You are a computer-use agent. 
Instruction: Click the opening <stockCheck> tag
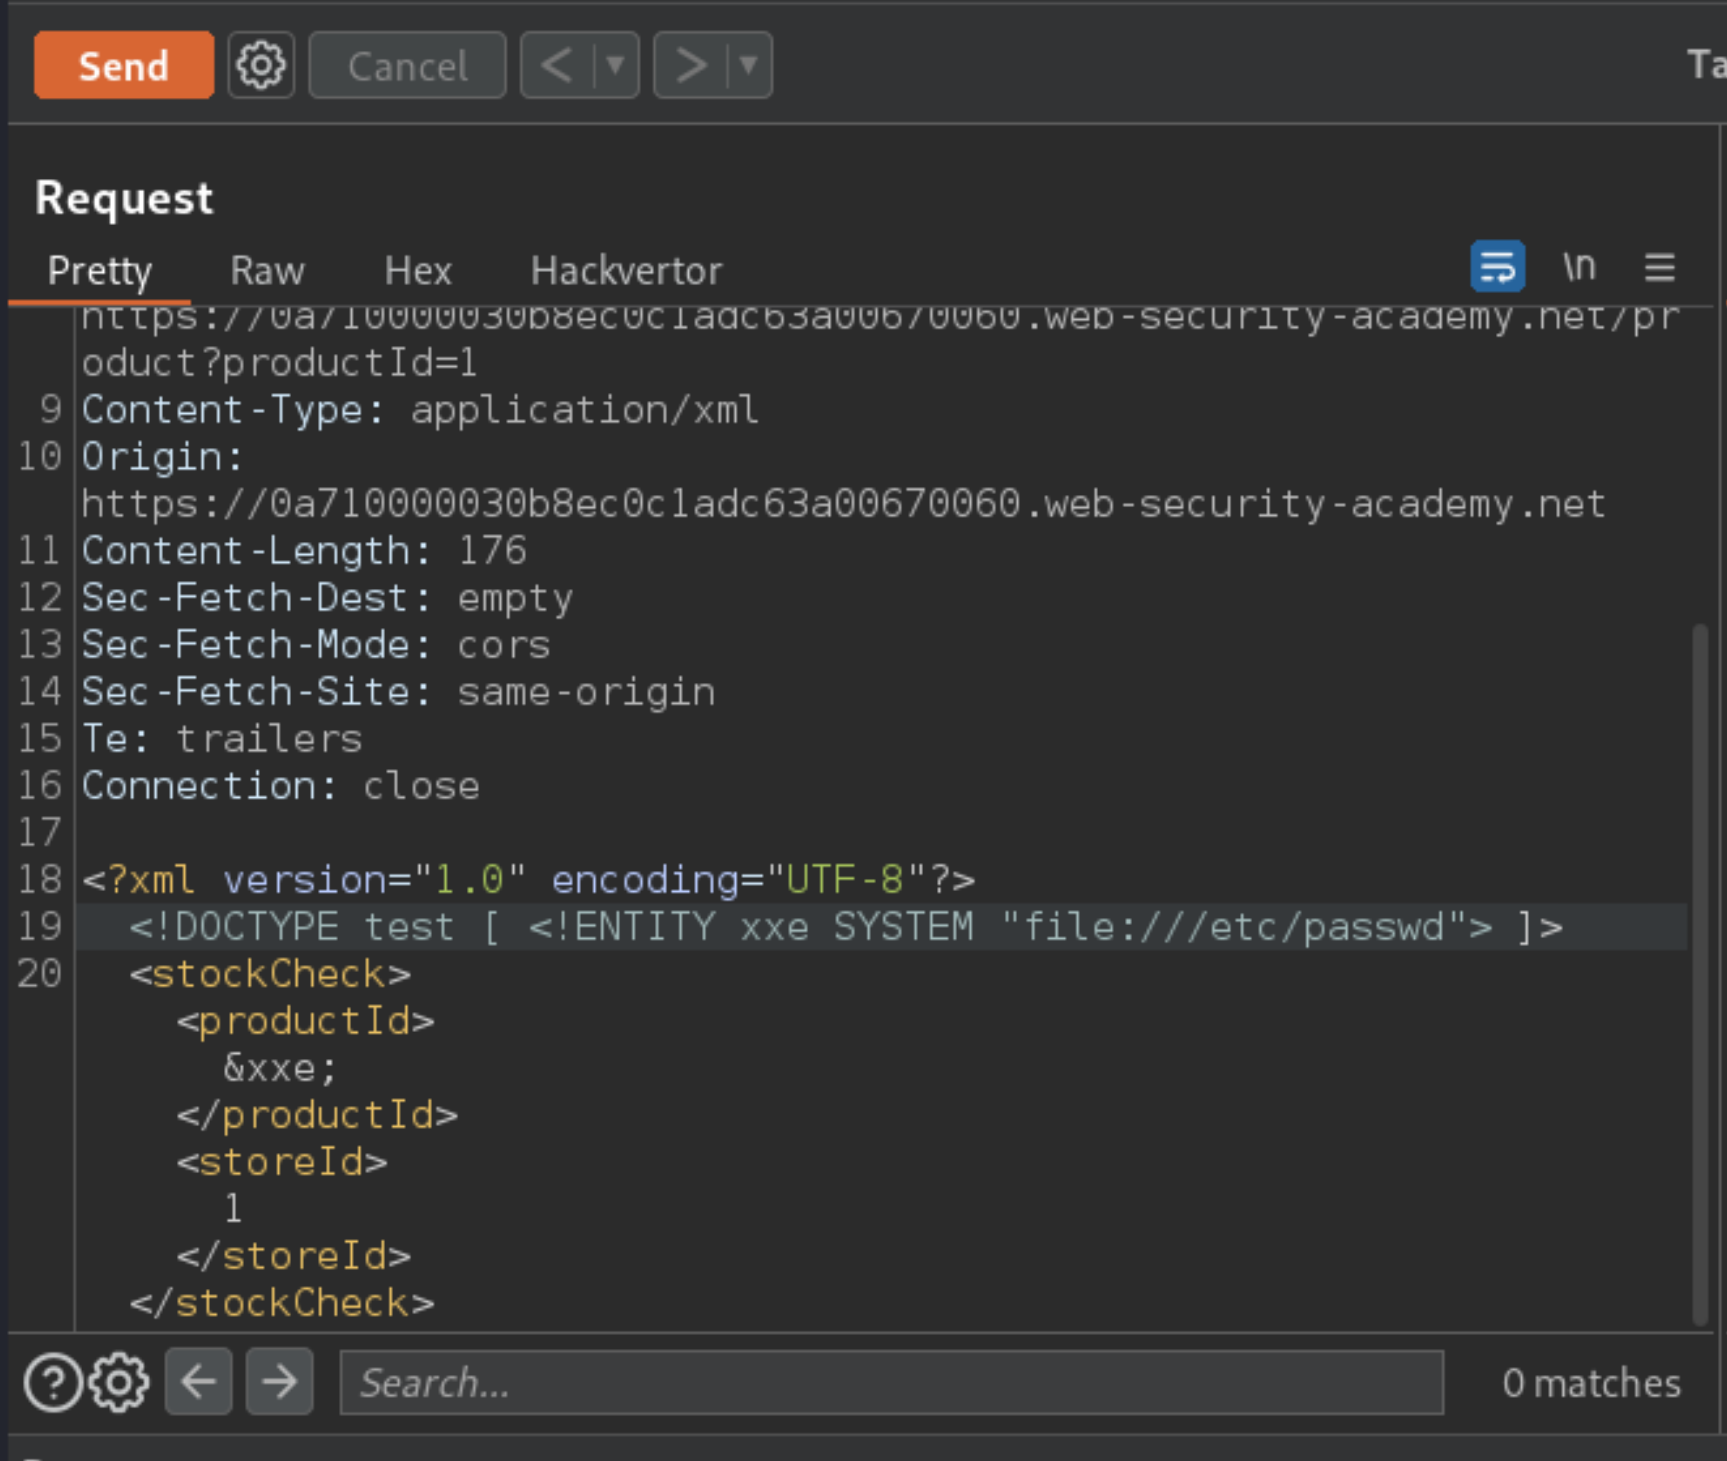[x=270, y=974]
